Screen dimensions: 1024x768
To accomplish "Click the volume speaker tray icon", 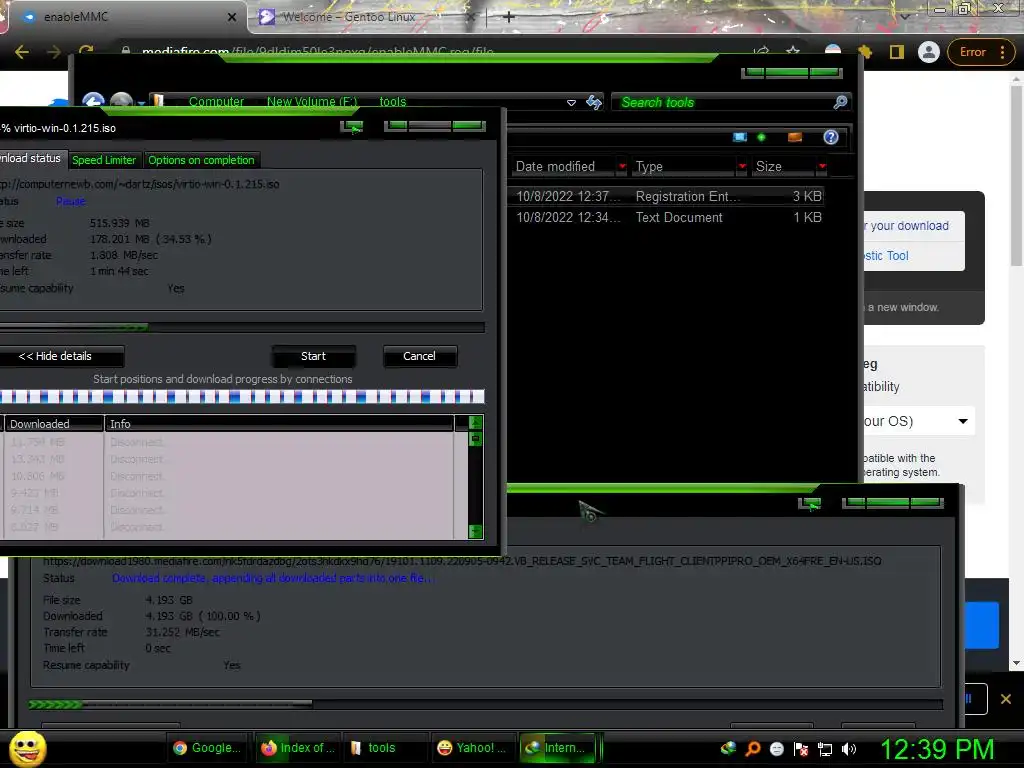I will 849,749.
